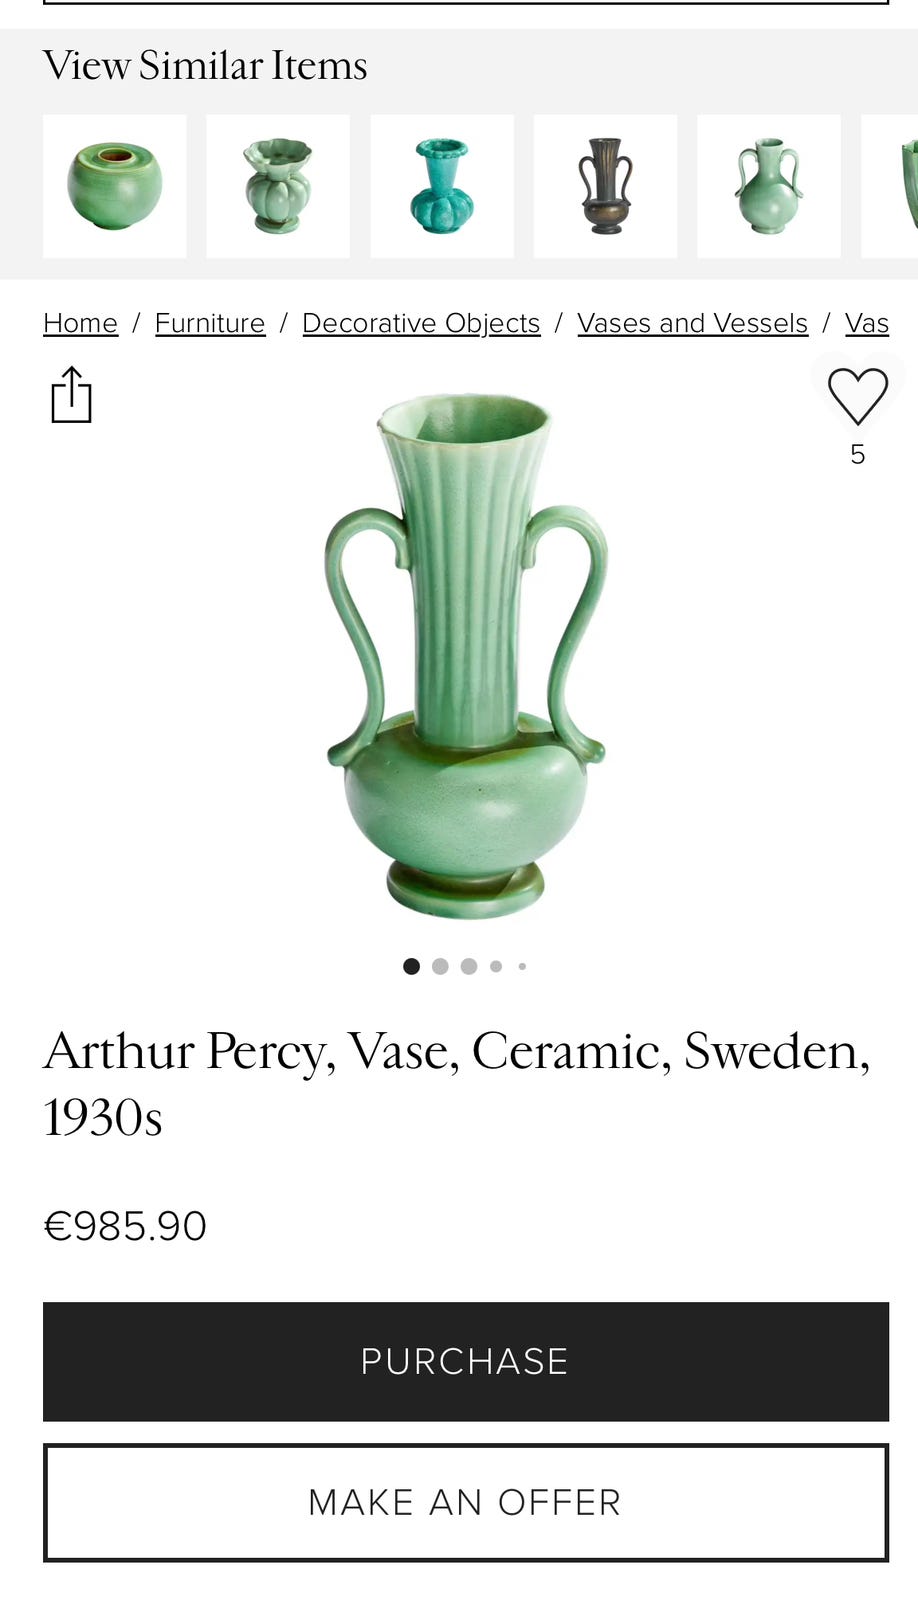The image size is (918, 1600).
Task: Open the dark two-handled vase similar item
Action: (605, 186)
